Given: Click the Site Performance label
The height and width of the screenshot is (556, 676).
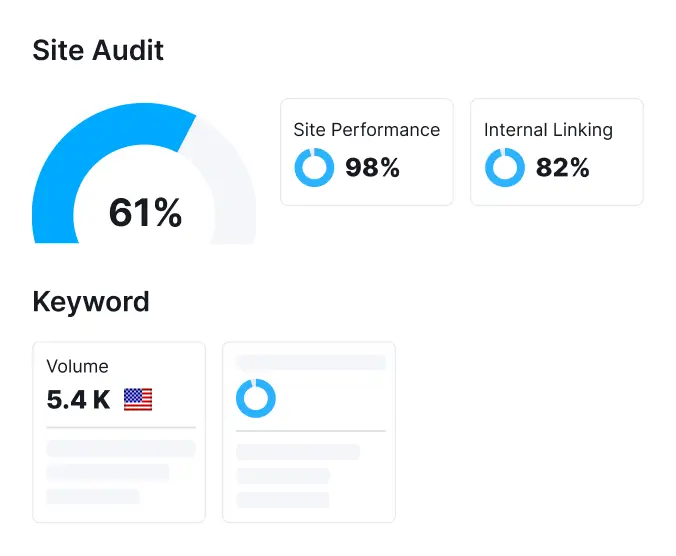Looking at the screenshot, I should [x=366, y=130].
